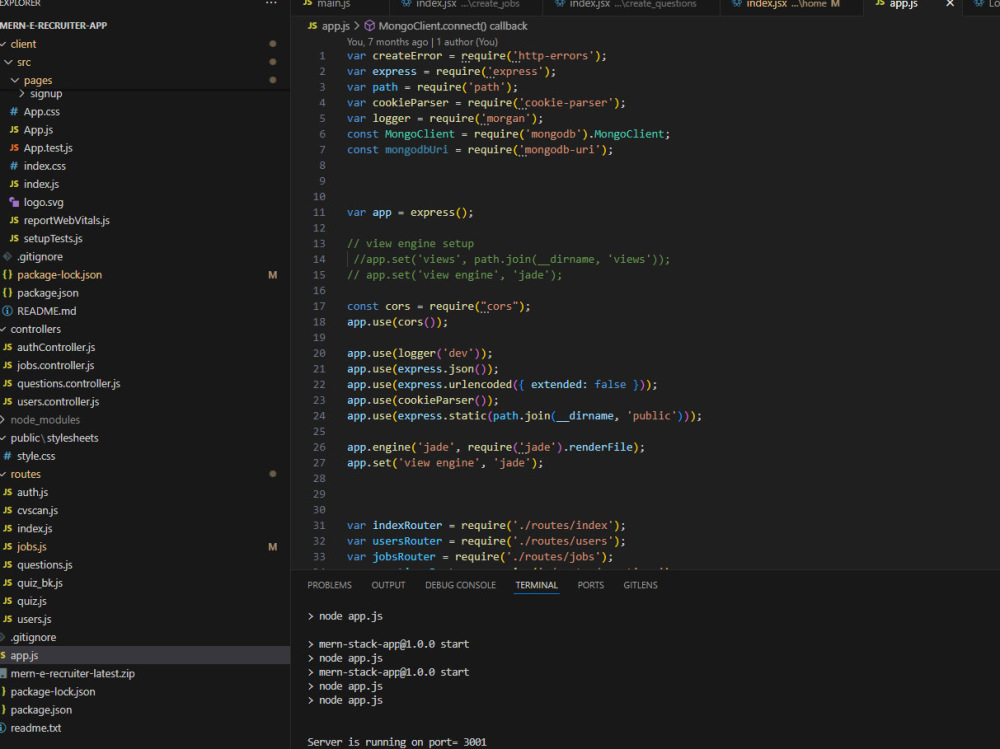Switch to index.jsx create_questions tab
Screen dimensions: 1000x749
[626, 4]
